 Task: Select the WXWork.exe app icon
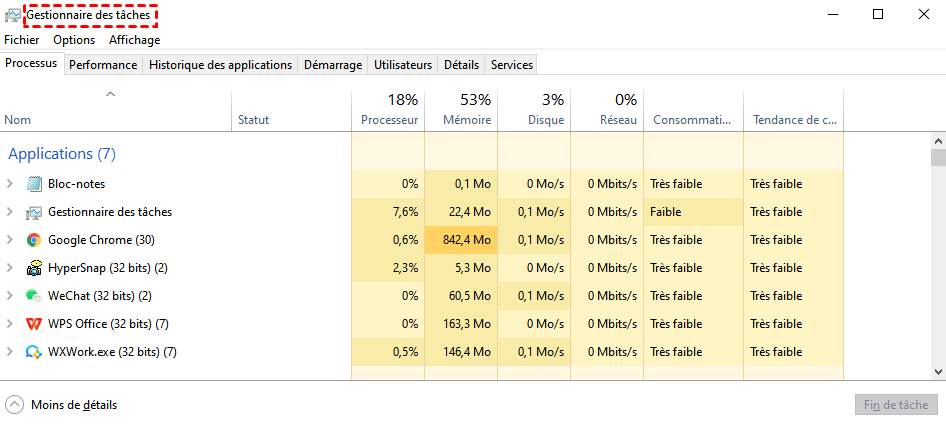coord(34,352)
